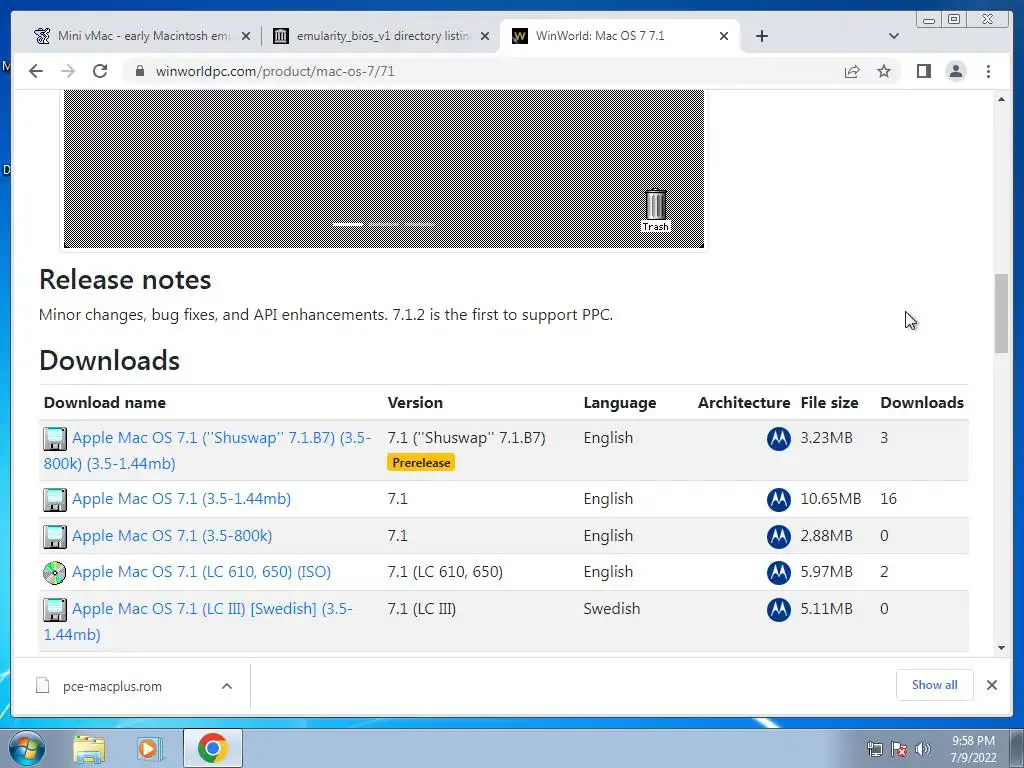Launch Windows Media Player from taskbar
Screen dimensions: 1024x768
click(x=150, y=748)
